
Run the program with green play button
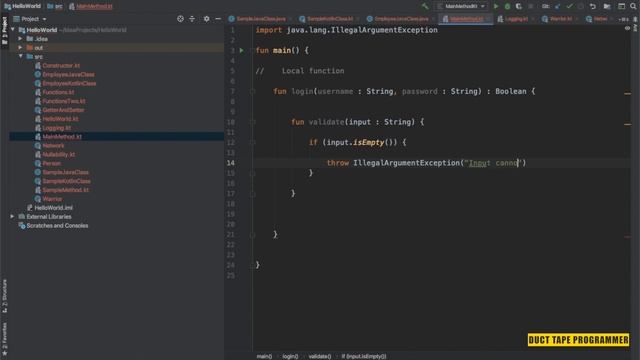coord(496,6)
